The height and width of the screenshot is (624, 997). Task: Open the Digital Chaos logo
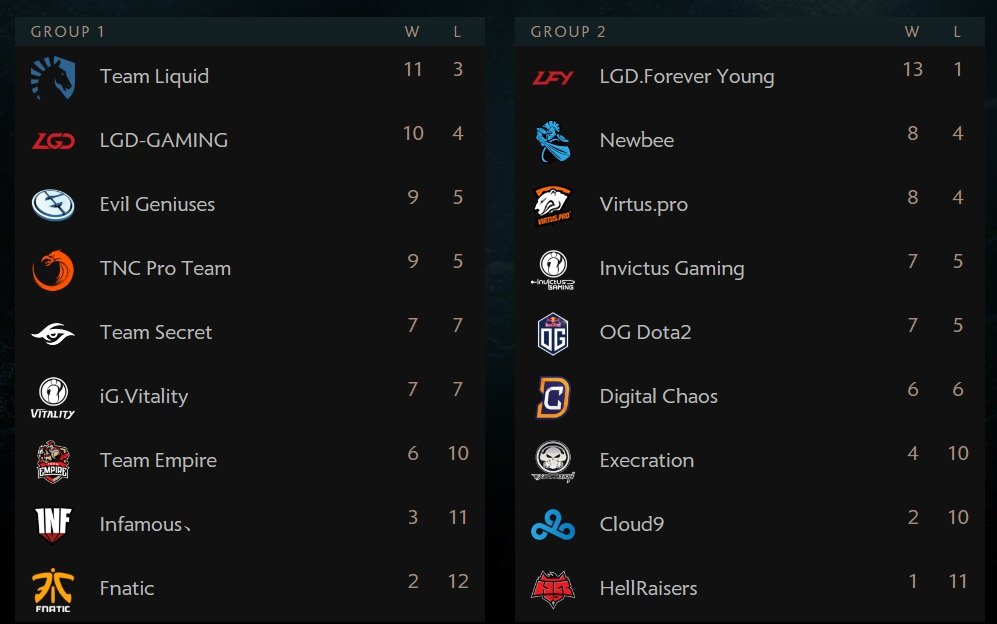tap(553, 397)
